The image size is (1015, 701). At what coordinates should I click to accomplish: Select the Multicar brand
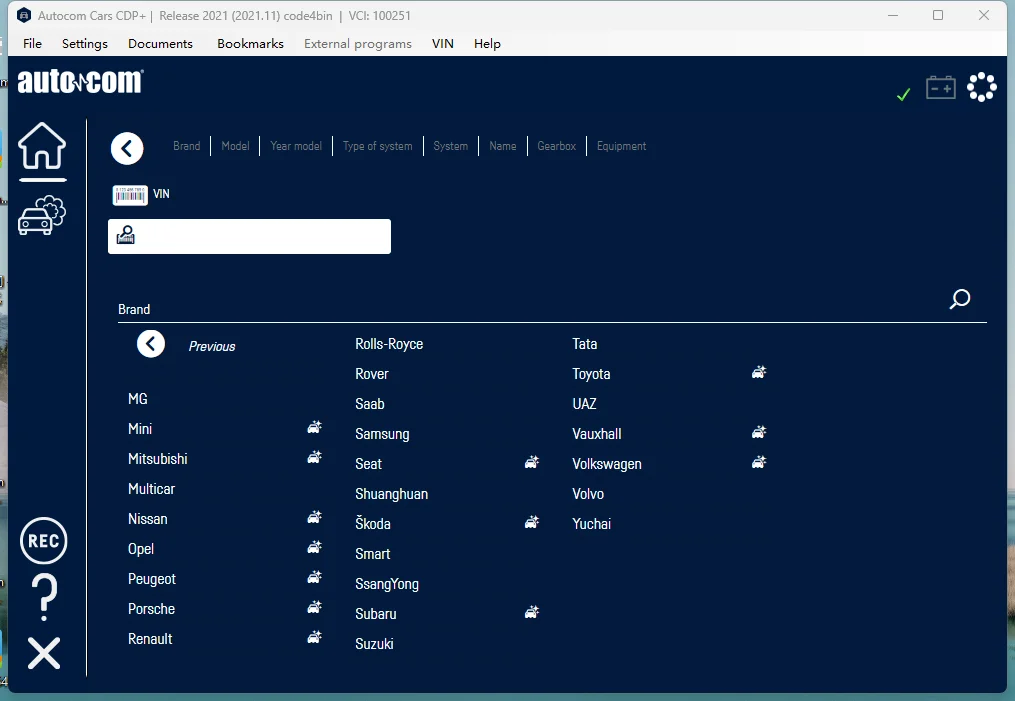(x=151, y=489)
